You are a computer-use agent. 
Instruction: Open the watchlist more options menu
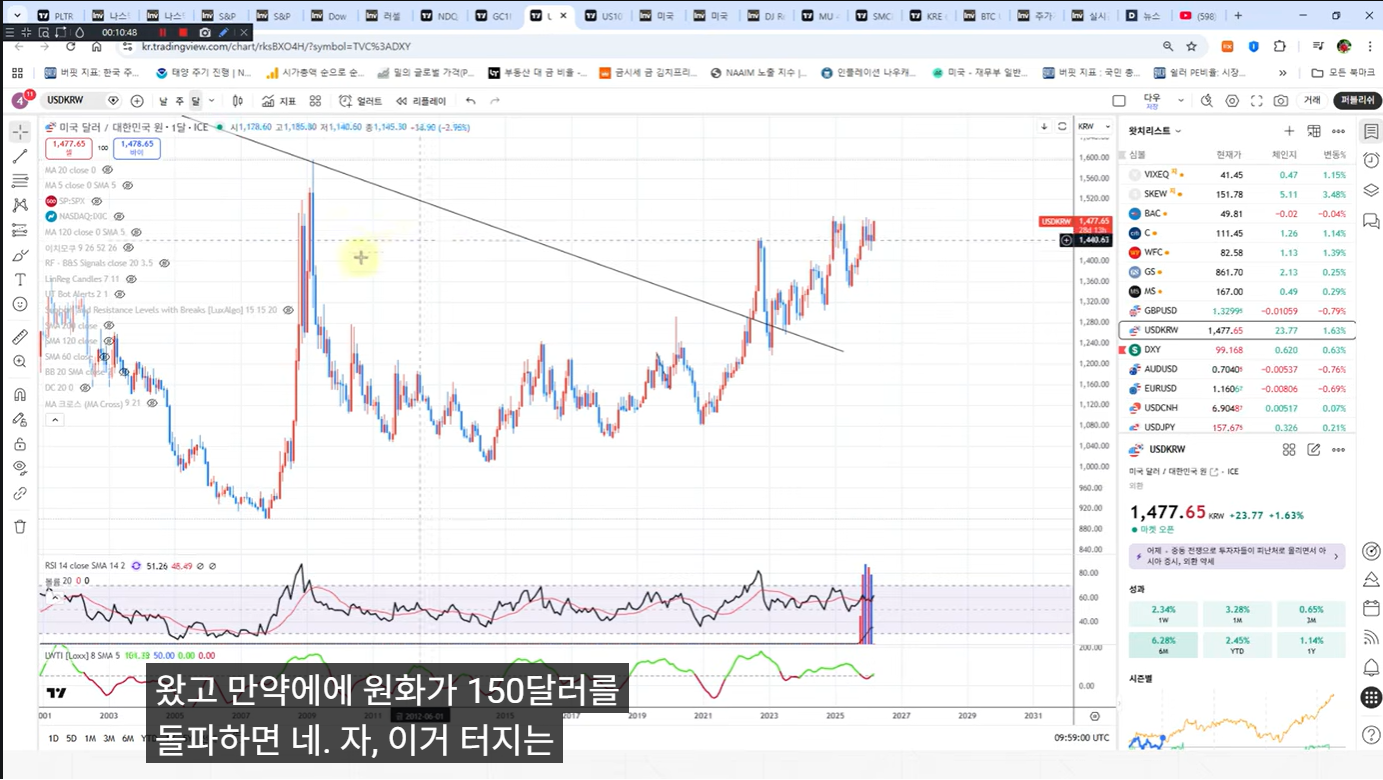click(x=1339, y=131)
